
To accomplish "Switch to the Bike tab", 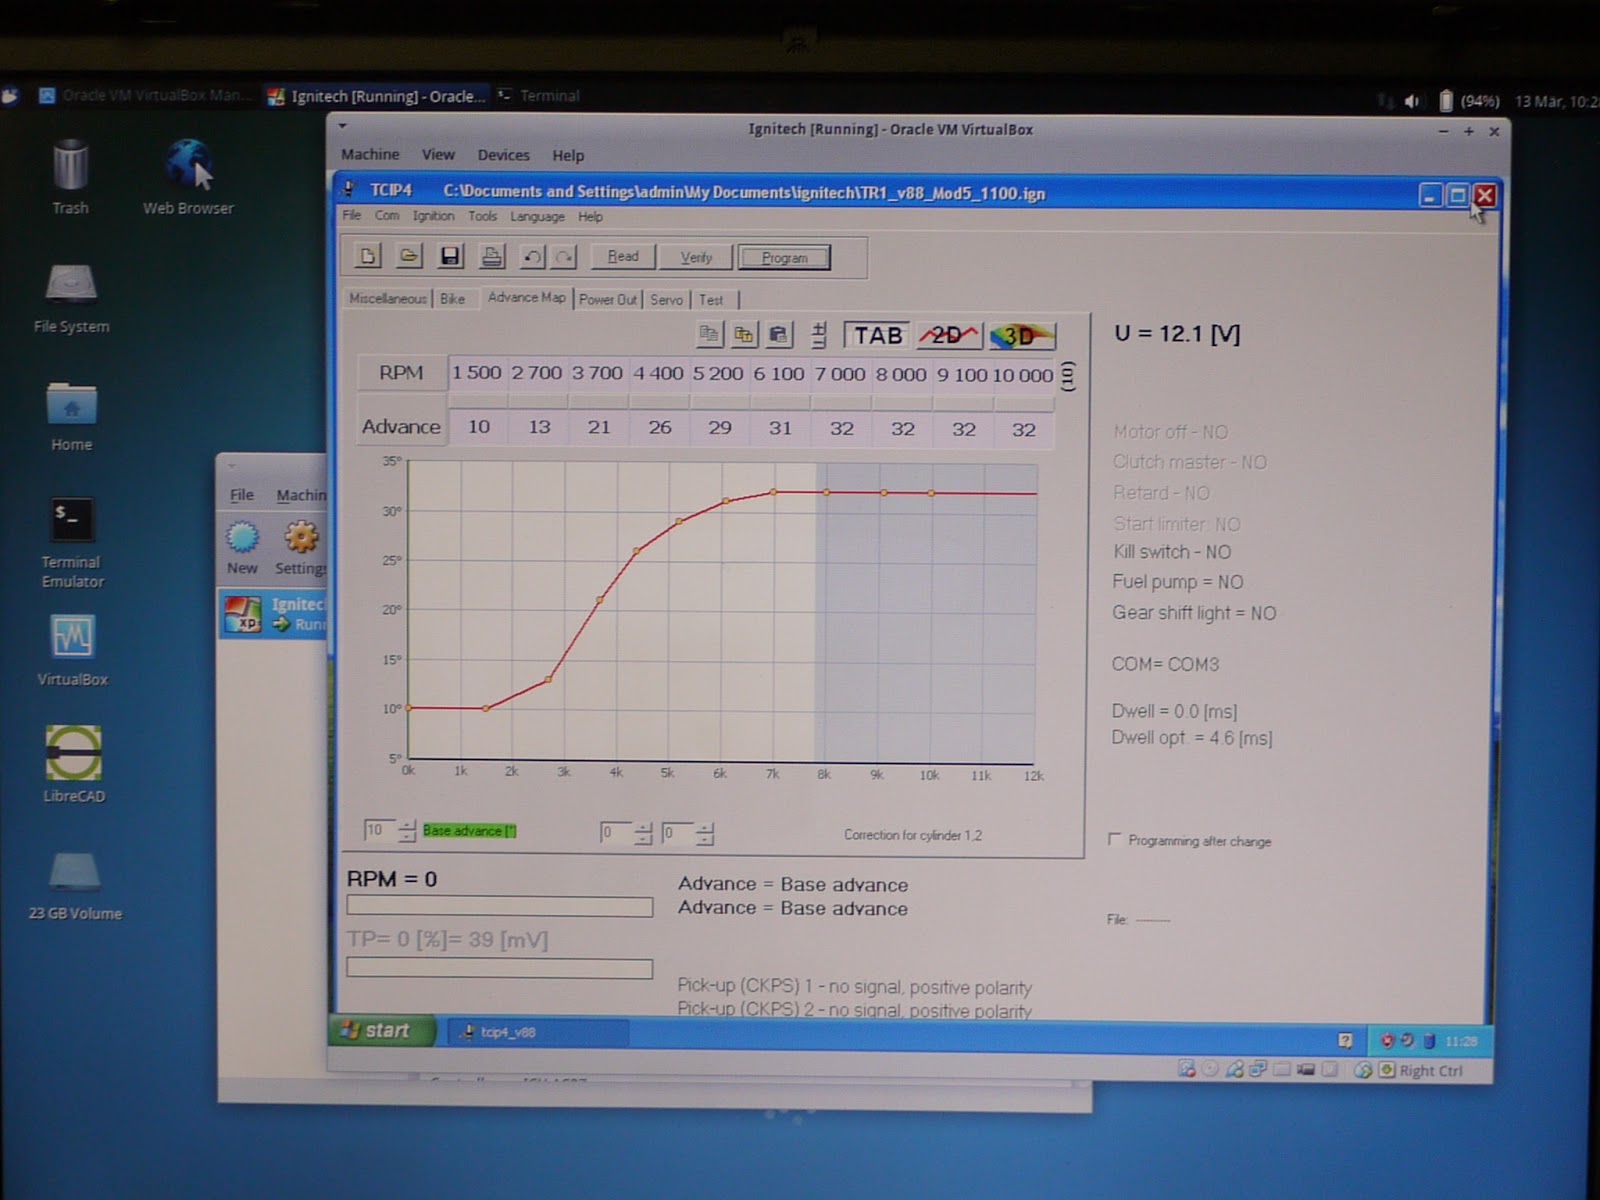I will coord(453,298).
